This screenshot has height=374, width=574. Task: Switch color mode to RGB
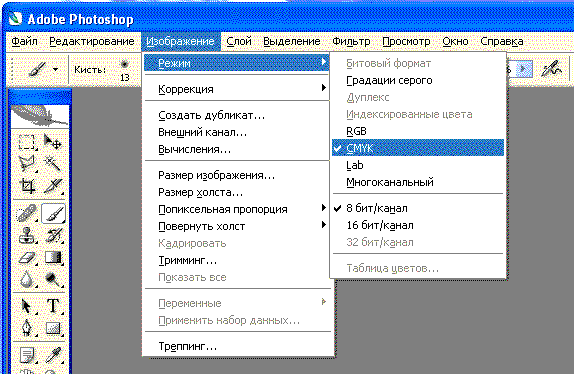(418, 131)
